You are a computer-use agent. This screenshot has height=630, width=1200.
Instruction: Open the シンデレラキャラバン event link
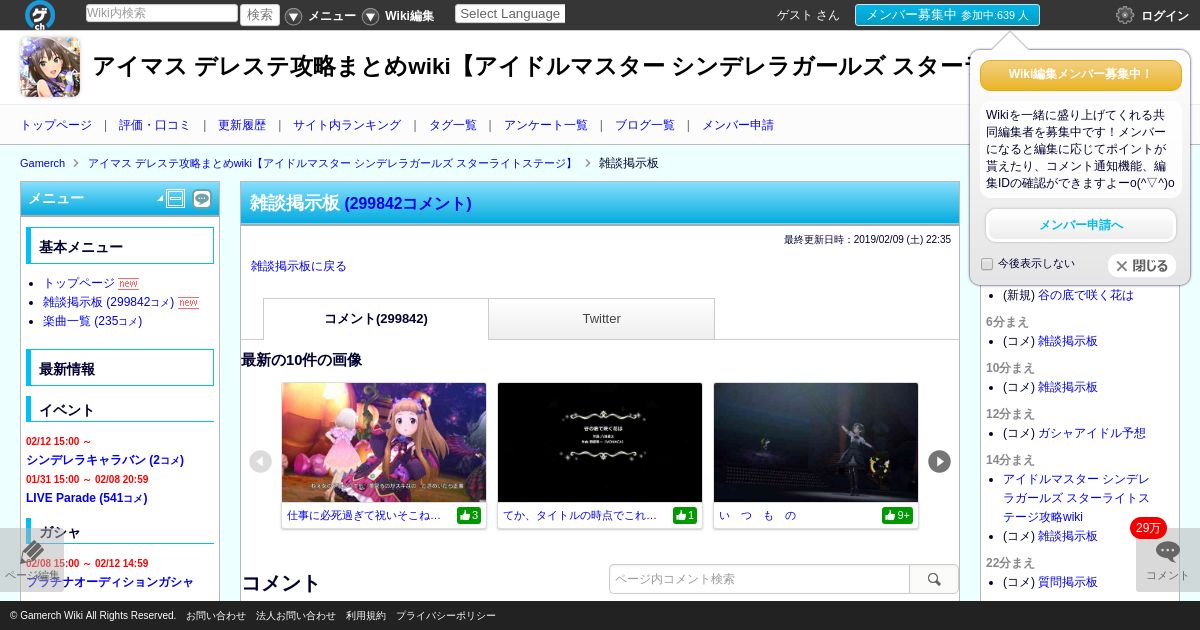click(105, 460)
